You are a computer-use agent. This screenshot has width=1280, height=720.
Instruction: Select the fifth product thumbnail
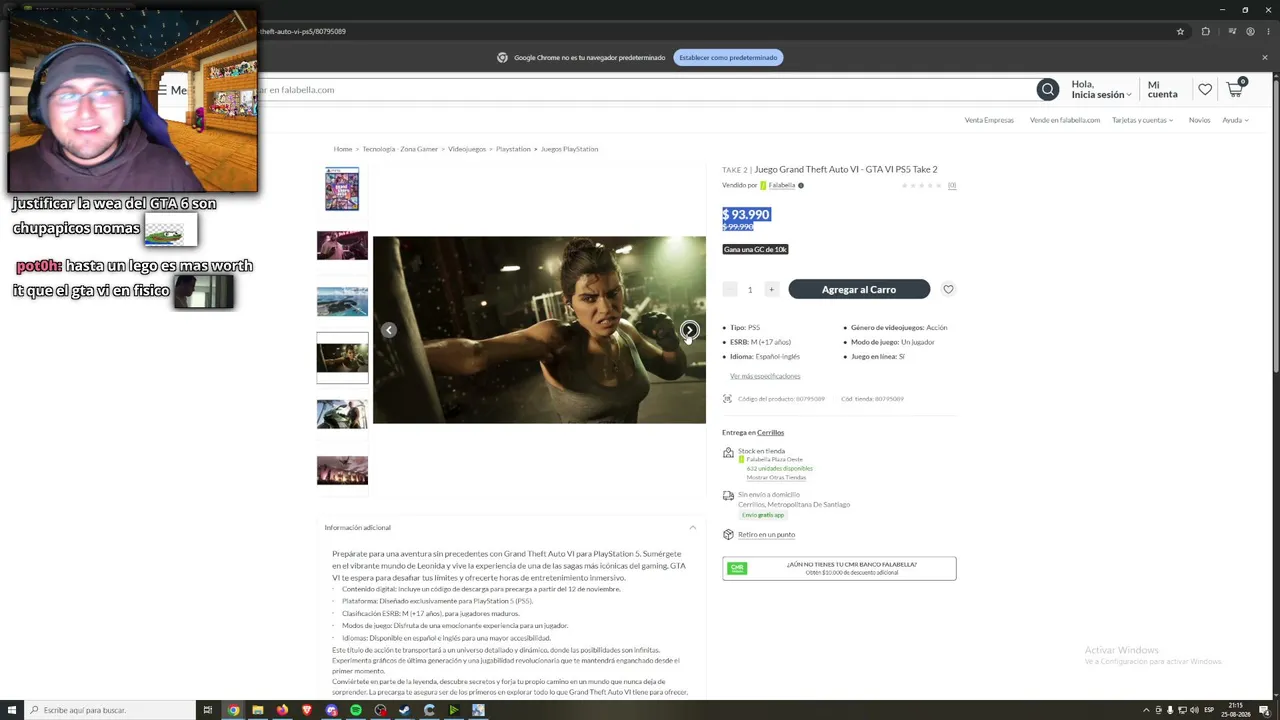tap(342, 414)
